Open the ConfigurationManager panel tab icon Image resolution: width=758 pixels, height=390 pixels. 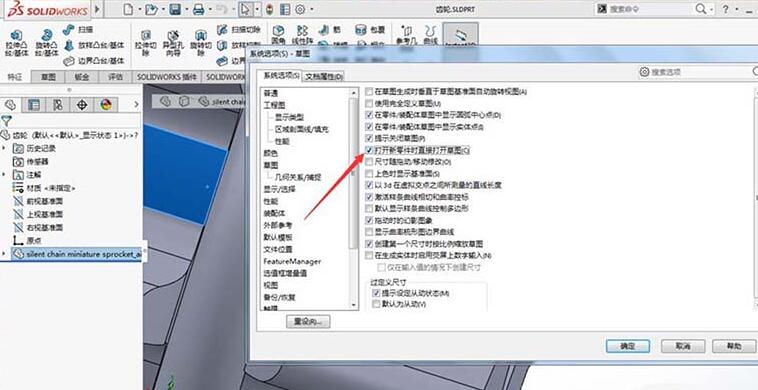[x=58, y=104]
